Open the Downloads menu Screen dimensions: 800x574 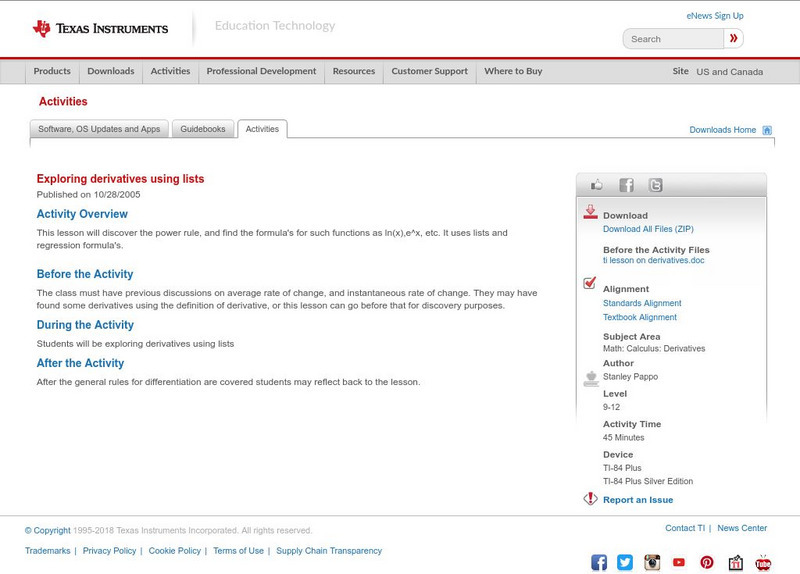(x=111, y=71)
